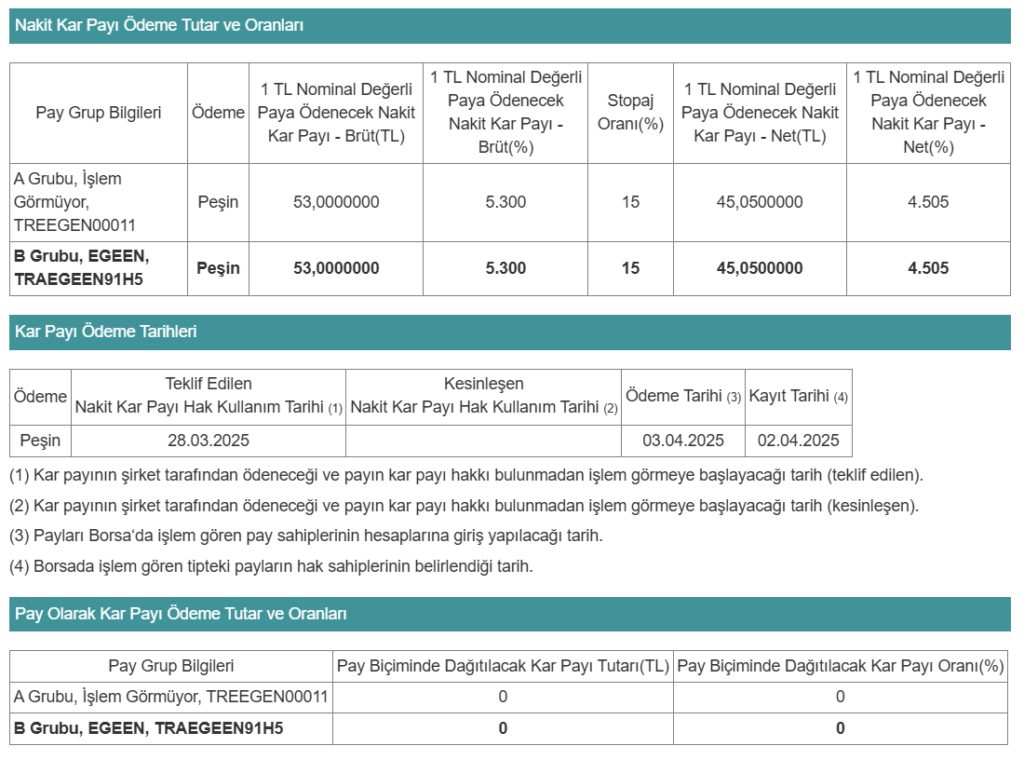Click footnote (4) about hak sahipleri

(271, 567)
